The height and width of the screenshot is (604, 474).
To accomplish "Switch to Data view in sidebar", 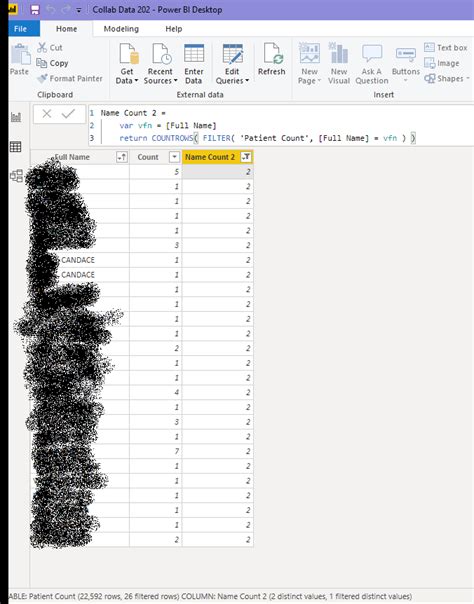I will pos(16,146).
